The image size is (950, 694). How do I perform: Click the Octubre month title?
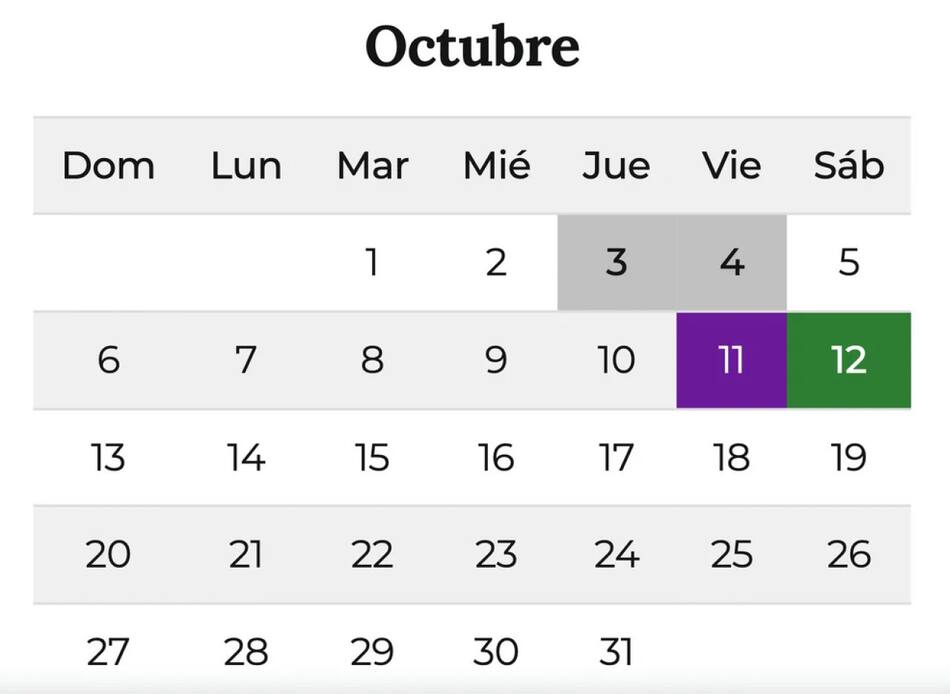point(472,46)
